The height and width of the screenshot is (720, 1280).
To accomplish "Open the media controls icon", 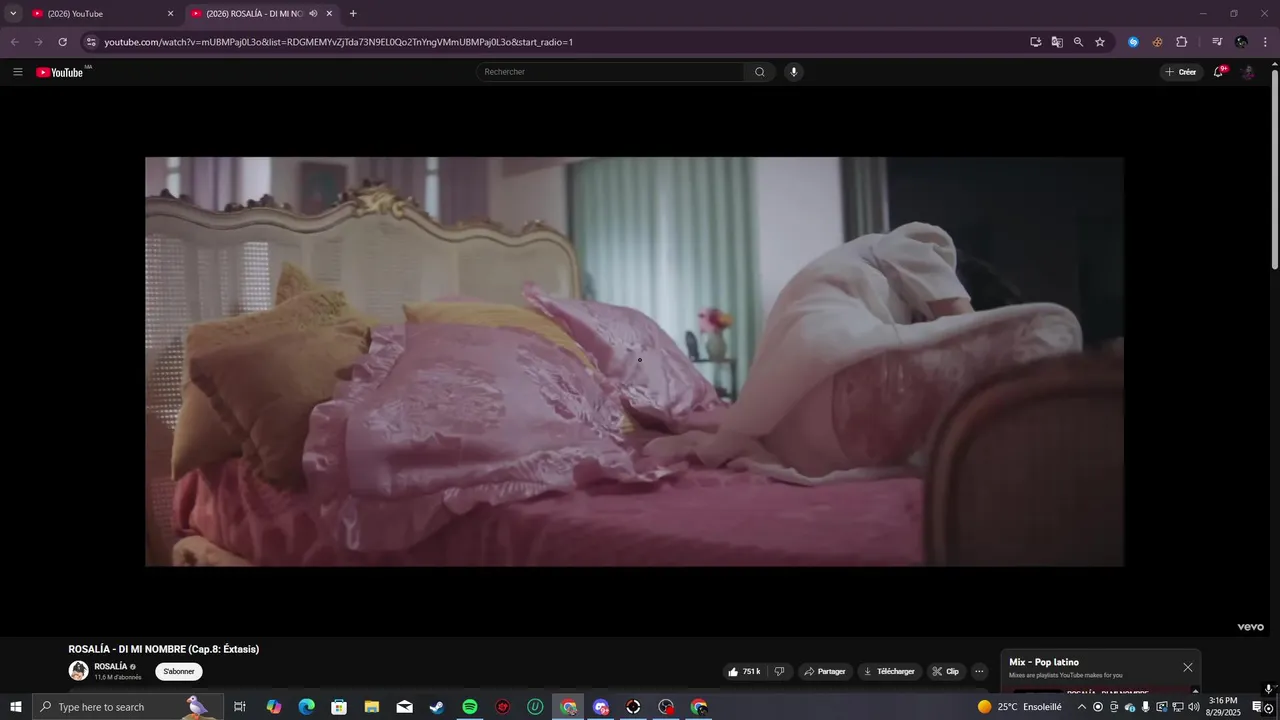I will click(1217, 42).
